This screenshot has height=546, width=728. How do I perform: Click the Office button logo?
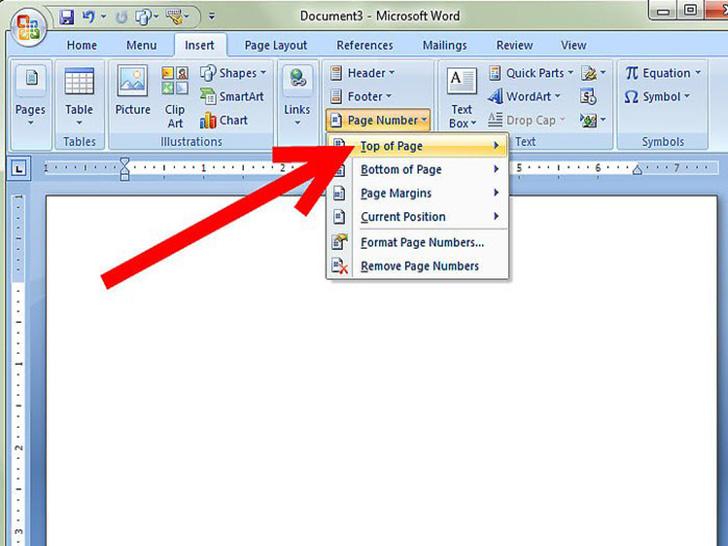point(28,27)
